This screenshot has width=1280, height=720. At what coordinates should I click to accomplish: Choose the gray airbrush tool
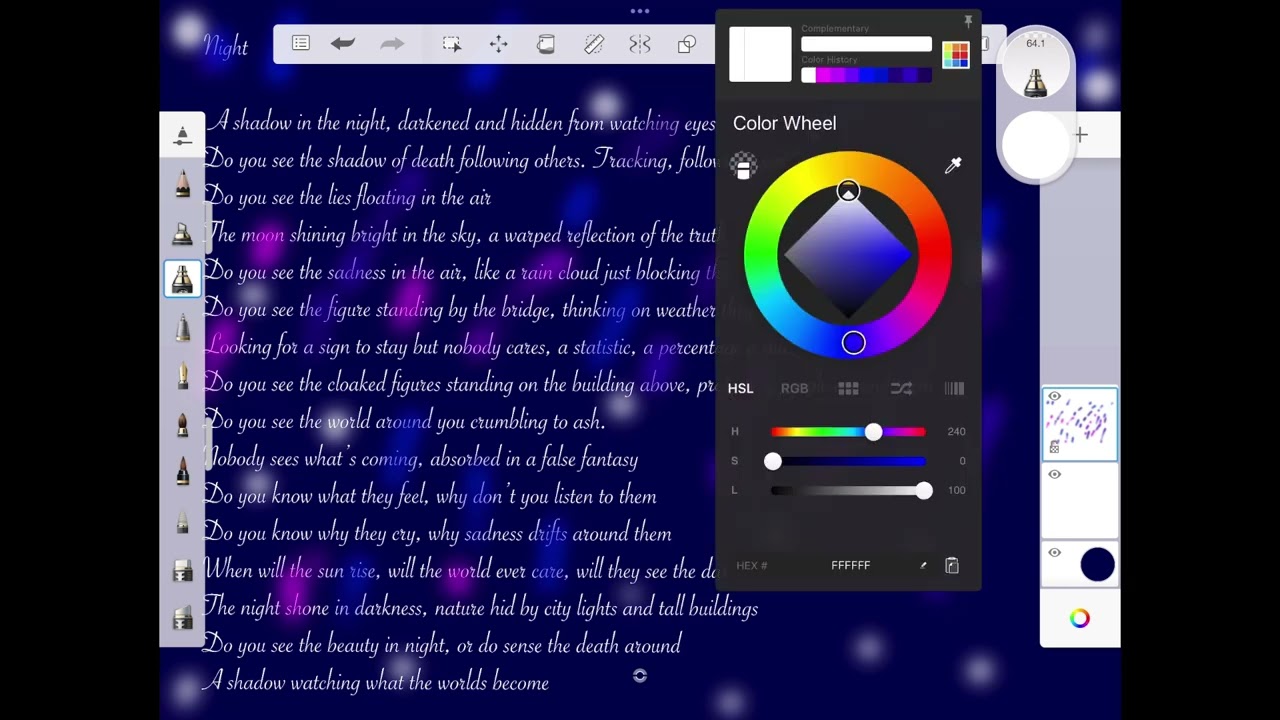pos(182,327)
